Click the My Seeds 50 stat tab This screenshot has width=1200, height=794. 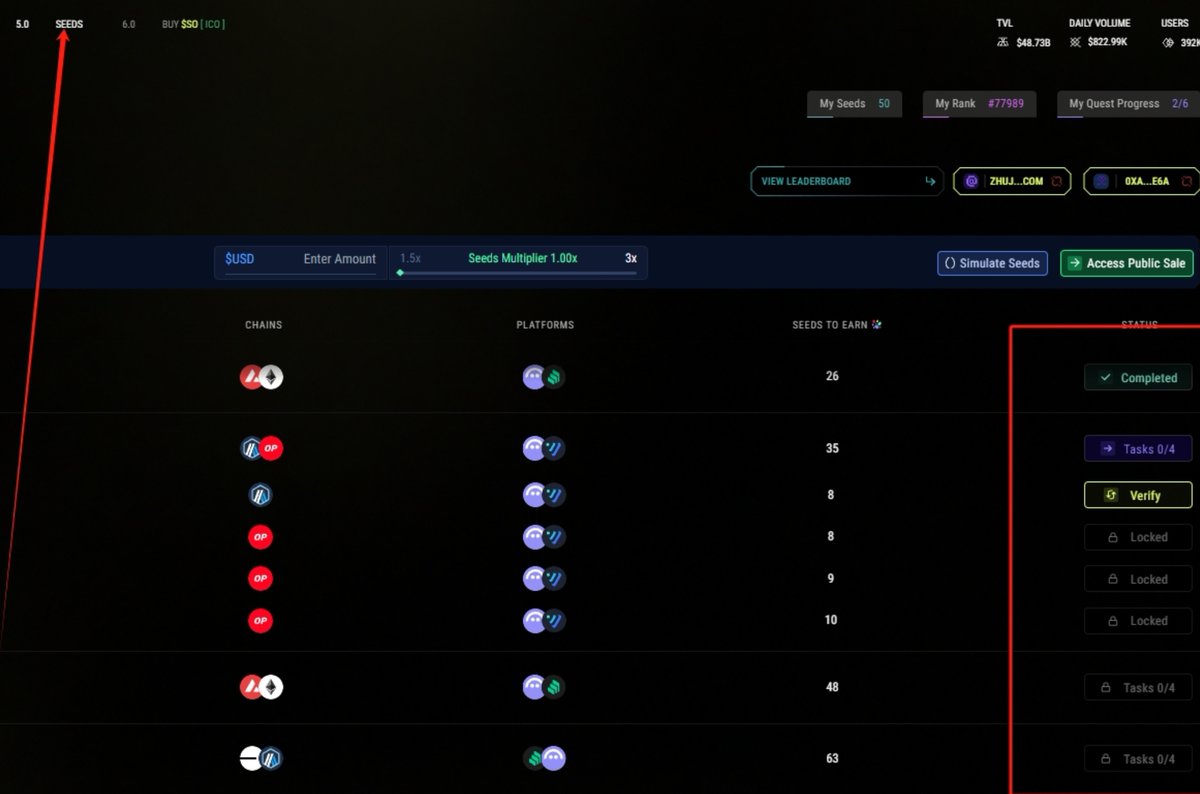[854, 104]
